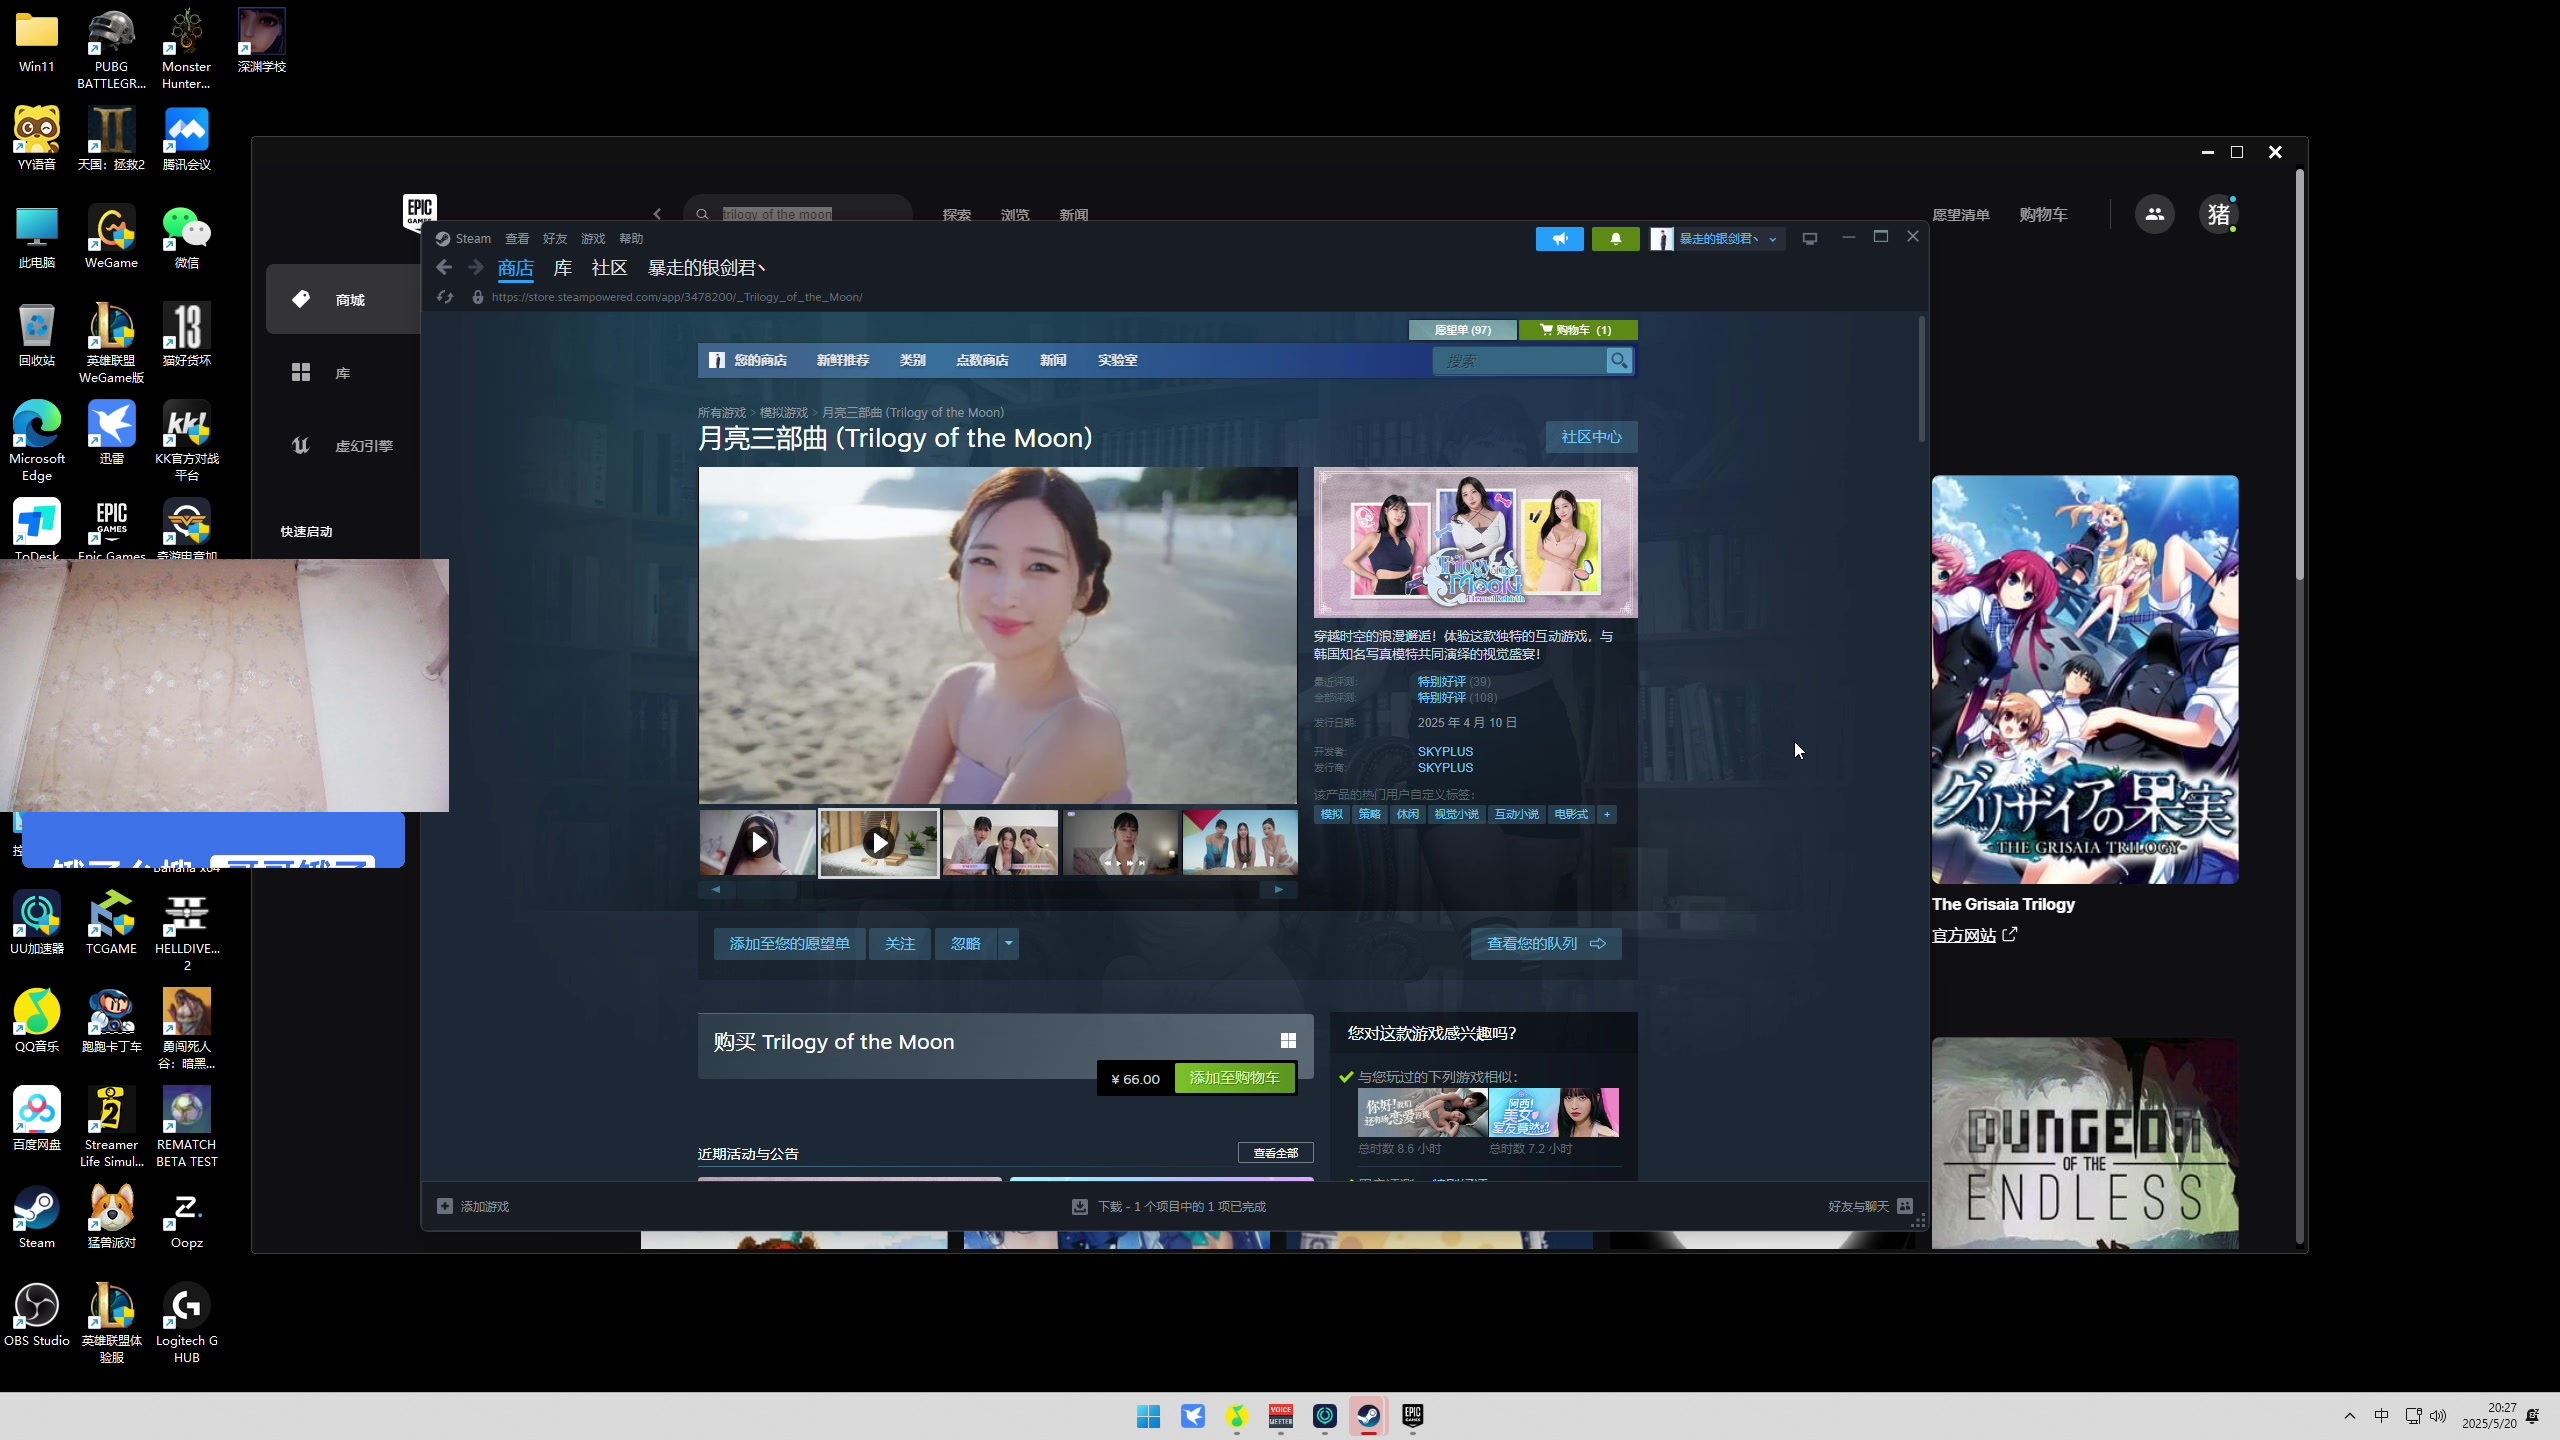Click the Add Game plus icon
Image resolution: width=2560 pixels, height=1440 pixels.
[x=445, y=1207]
